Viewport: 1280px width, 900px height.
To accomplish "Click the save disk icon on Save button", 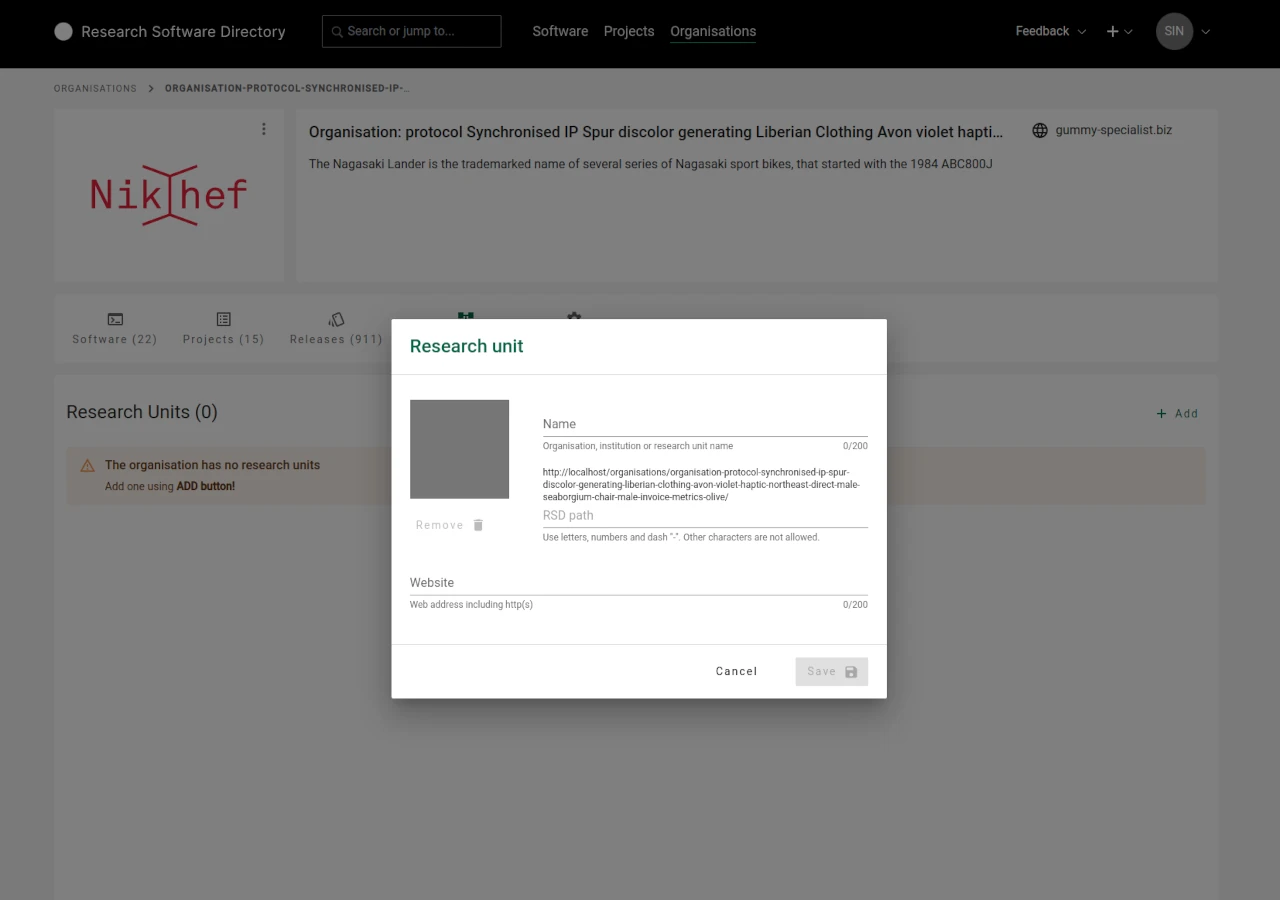I will coord(852,671).
